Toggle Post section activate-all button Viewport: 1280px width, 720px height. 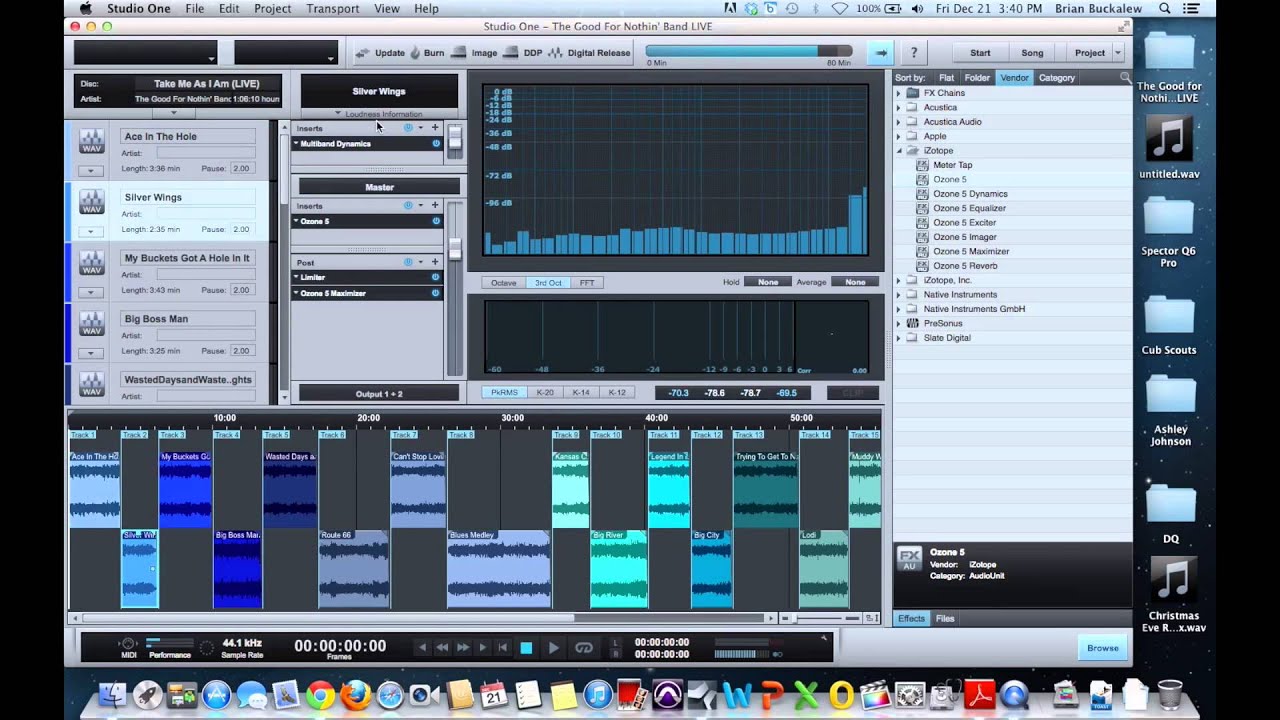(x=408, y=262)
